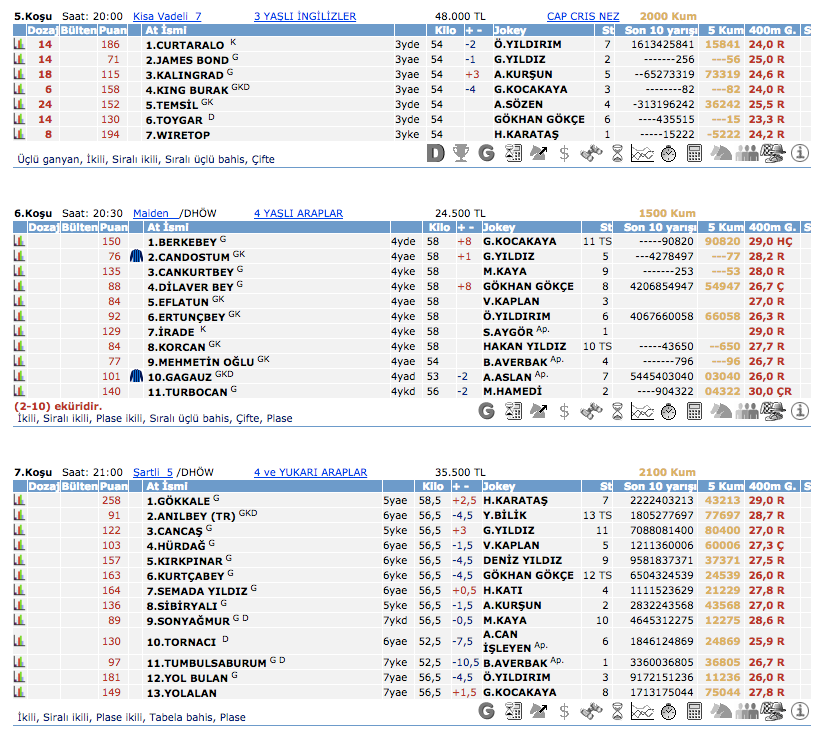
Task: Open the 'Kisa Vadeli 7' race type link
Action: coord(167,17)
